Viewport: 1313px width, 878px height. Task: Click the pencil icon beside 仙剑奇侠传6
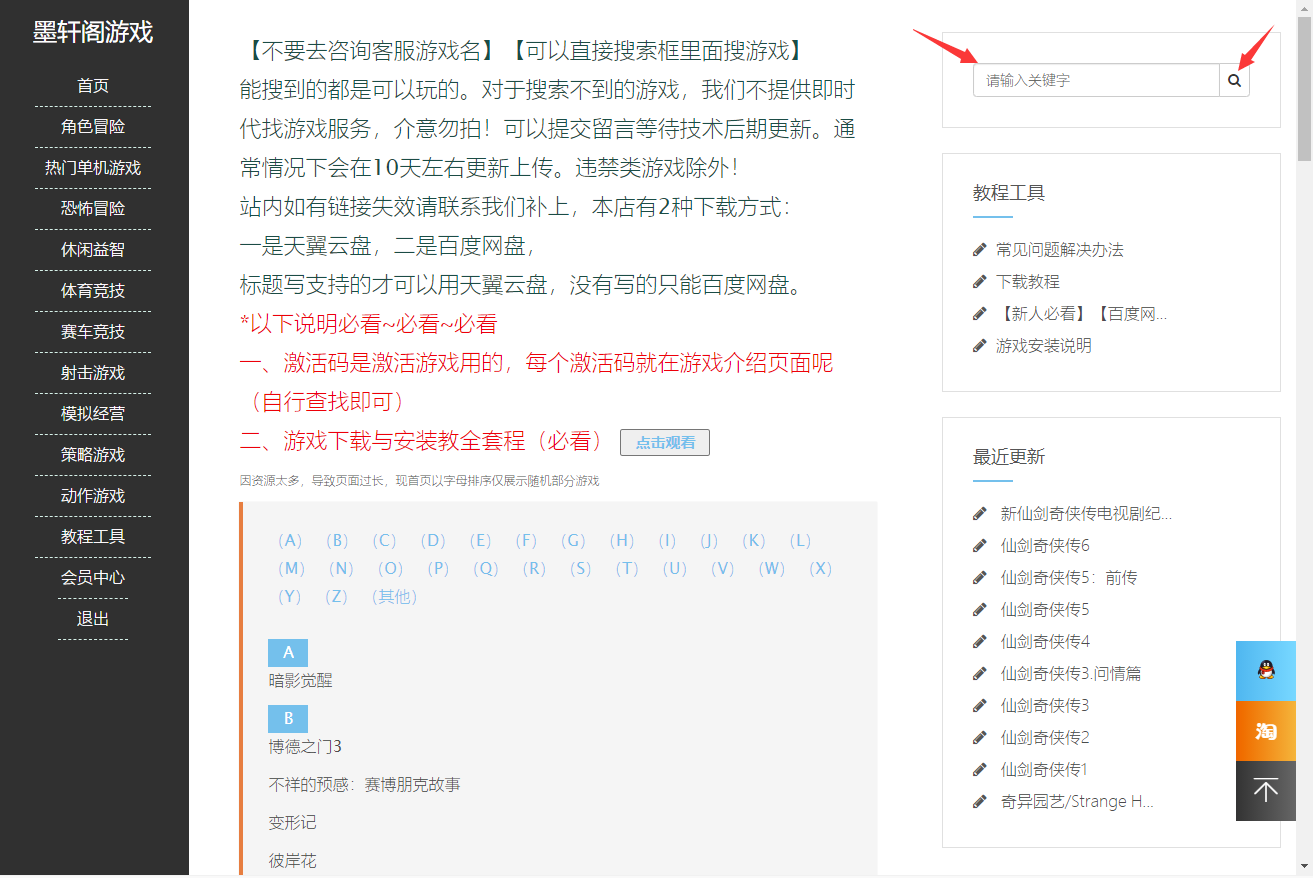click(x=980, y=546)
